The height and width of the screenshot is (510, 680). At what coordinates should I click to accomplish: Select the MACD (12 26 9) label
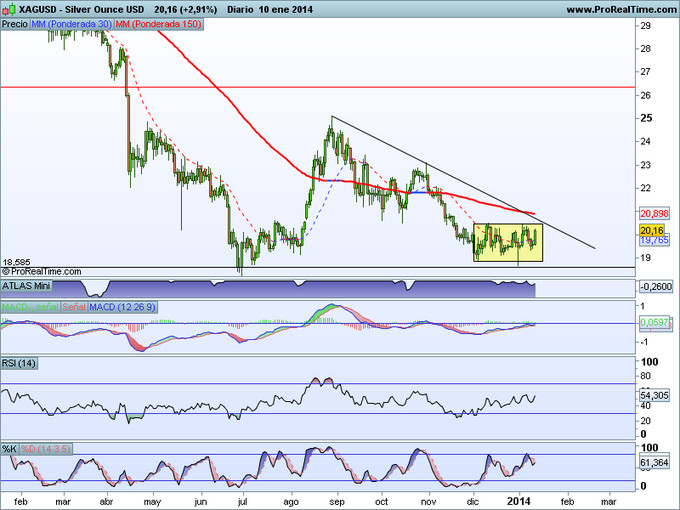(x=122, y=305)
